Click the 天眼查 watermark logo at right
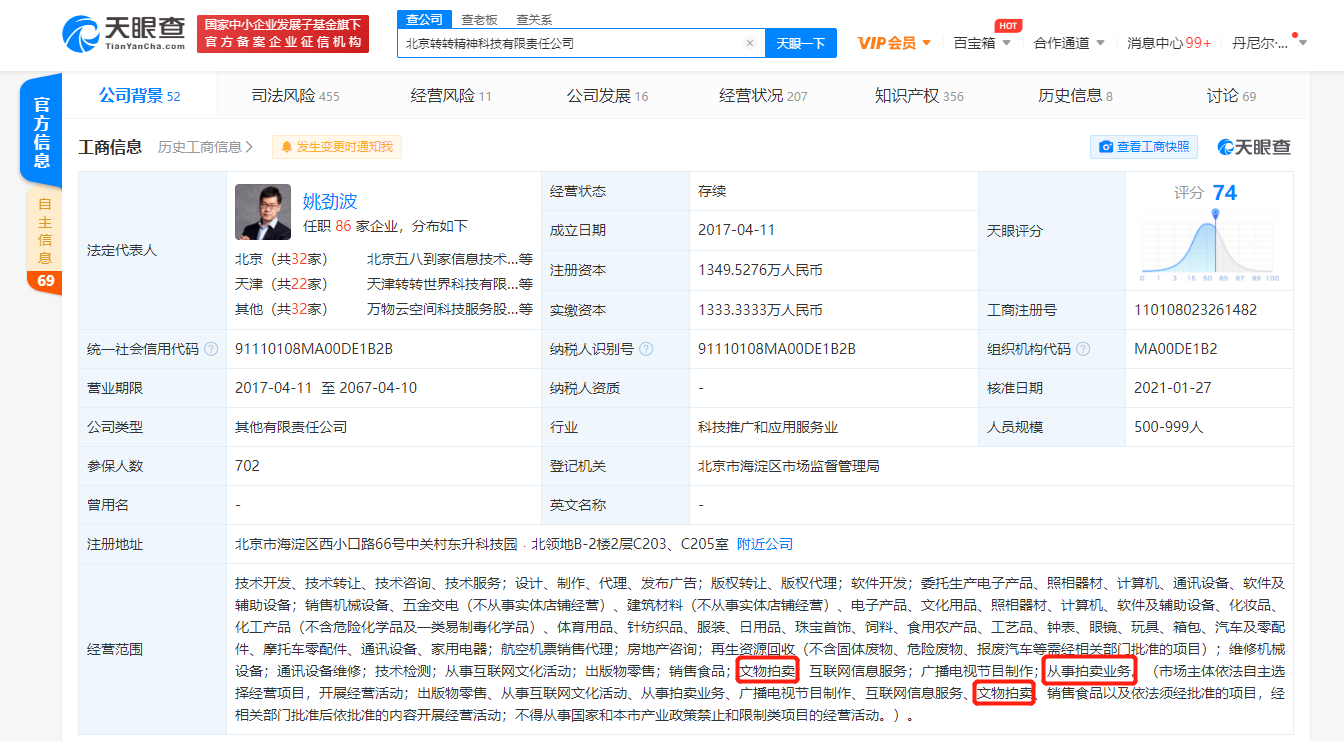The image size is (1344, 741). click(1254, 147)
